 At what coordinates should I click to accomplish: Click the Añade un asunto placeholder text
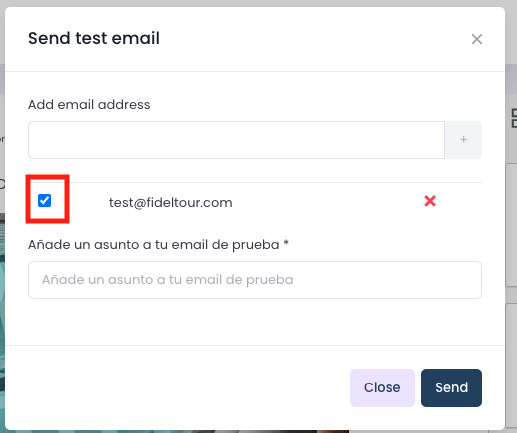click(167, 280)
